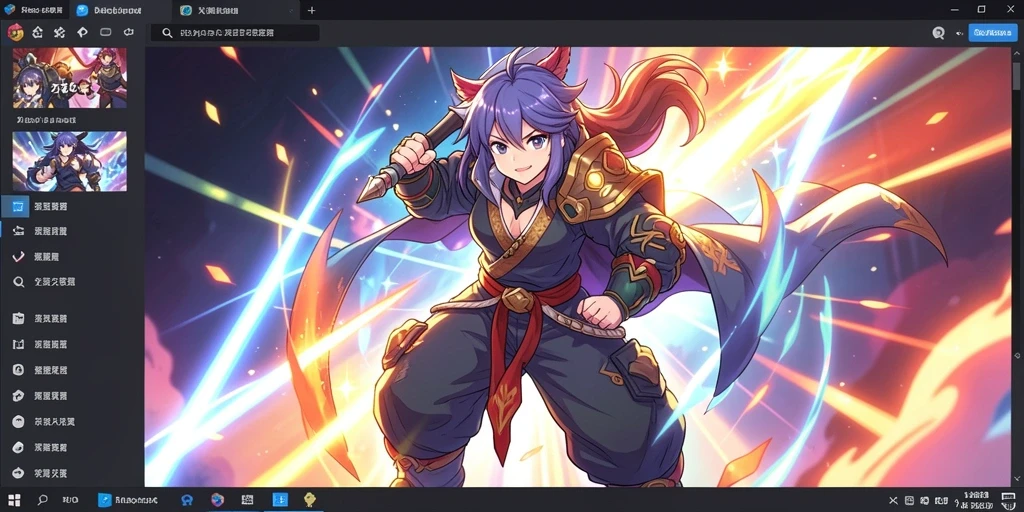Screen dimensions: 1024x512
Task: Click the open book icon in sidebar
Action: pos(18,344)
